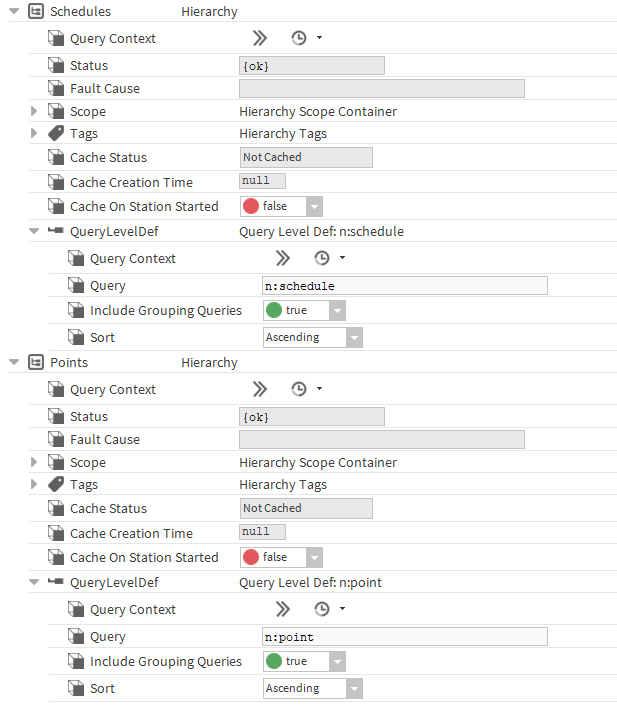Collapse the Points hierarchy section
617x717 pixels.
[14, 363]
